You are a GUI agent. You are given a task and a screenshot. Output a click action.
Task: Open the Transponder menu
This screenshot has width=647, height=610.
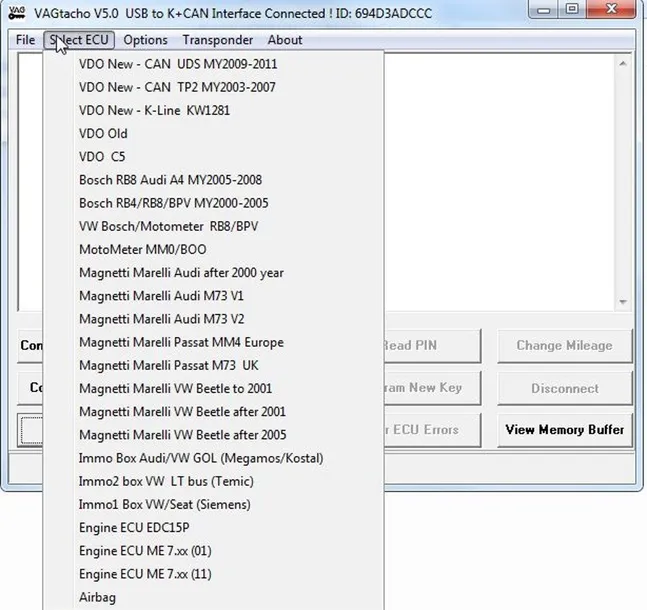[217, 40]
